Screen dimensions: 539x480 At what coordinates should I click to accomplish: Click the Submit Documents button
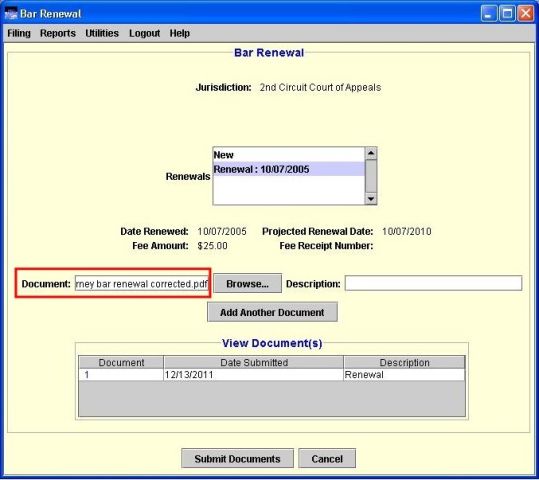click(x=237, y=459)
